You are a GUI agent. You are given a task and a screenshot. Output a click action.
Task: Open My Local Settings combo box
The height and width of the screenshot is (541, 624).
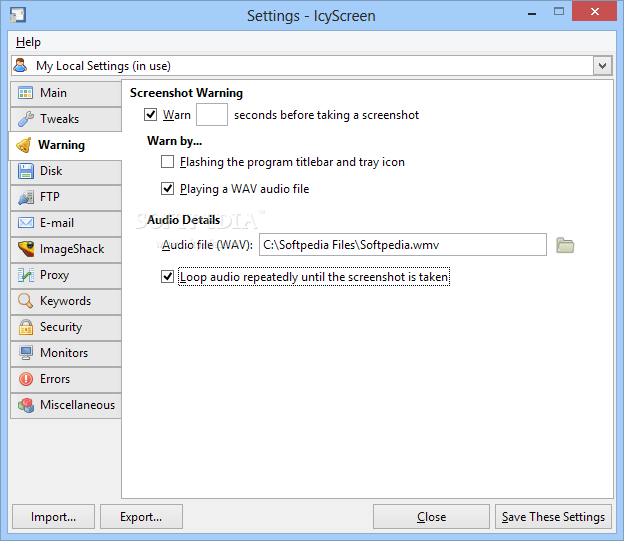point(311,66)
